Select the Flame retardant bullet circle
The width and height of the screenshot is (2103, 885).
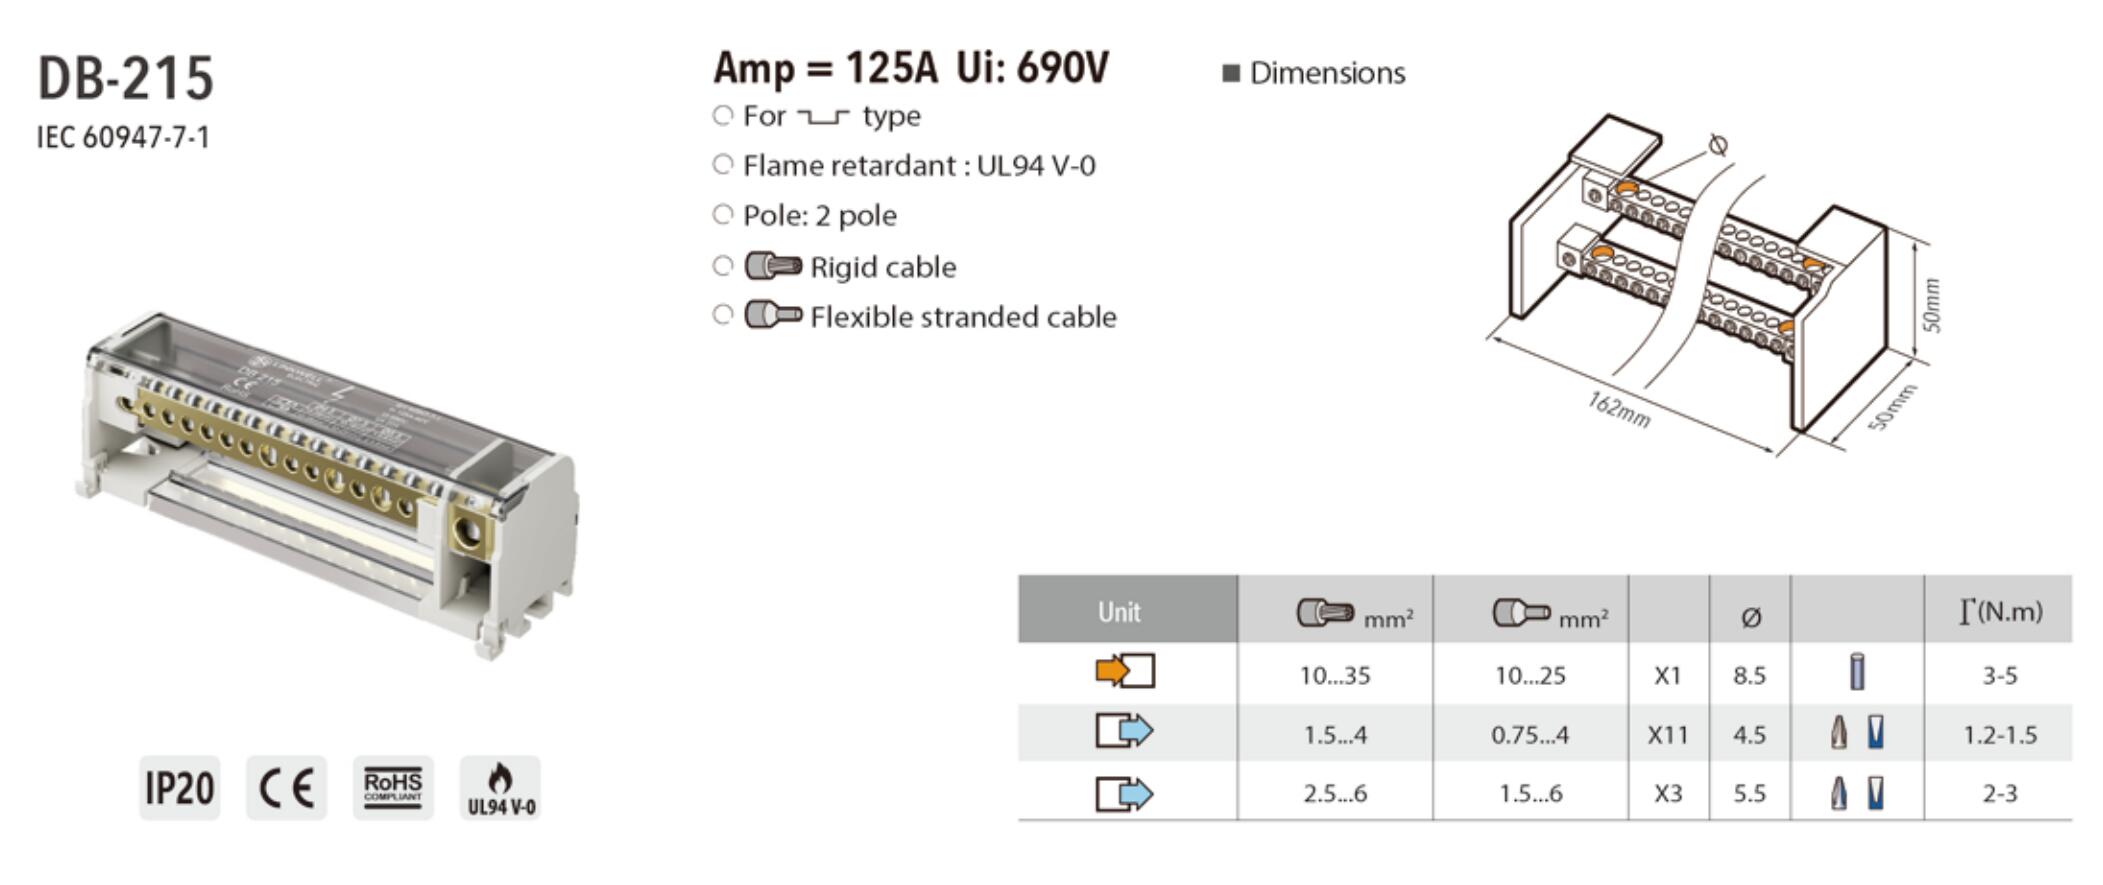click(723, 164)
